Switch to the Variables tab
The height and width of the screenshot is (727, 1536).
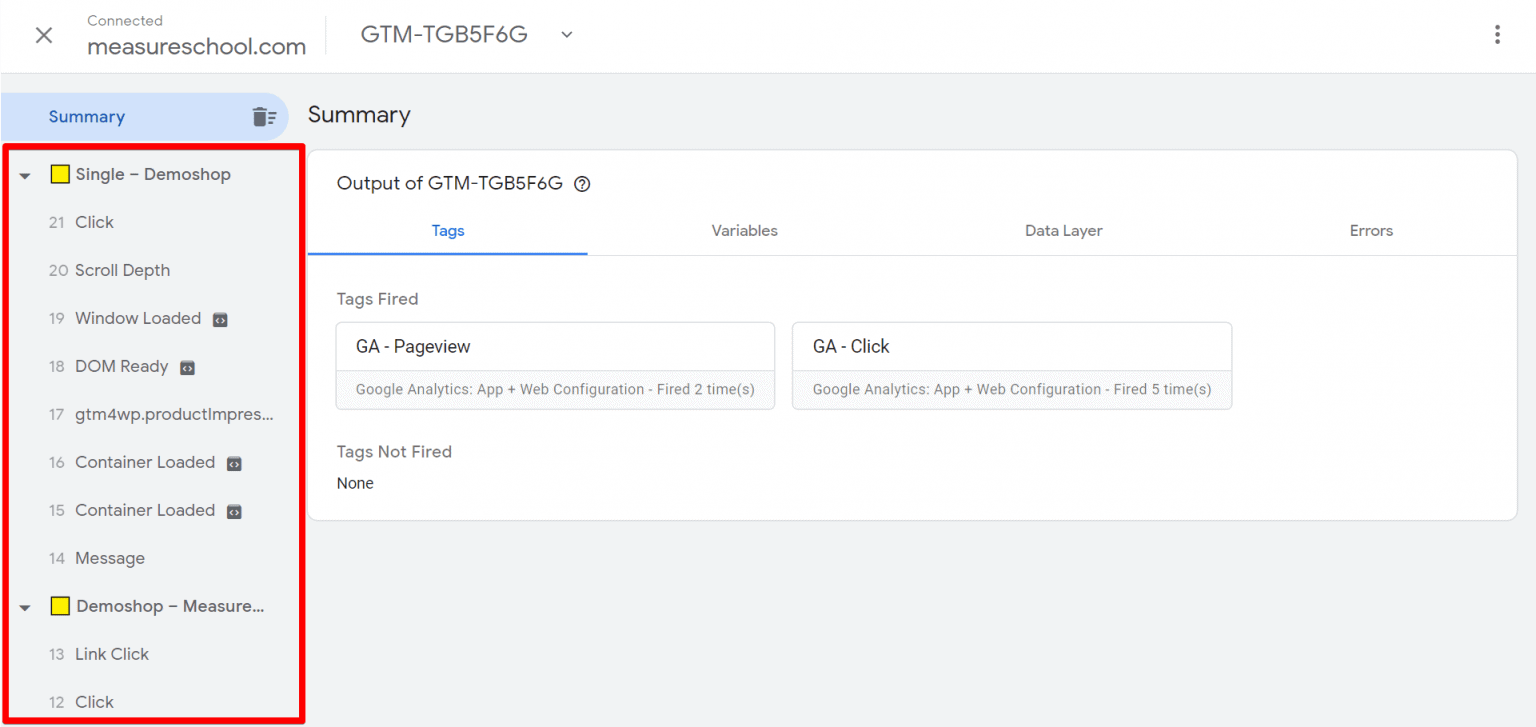(744, 230)
